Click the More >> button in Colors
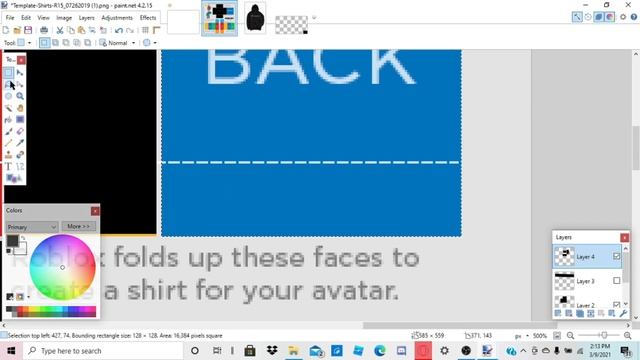The width and height of the screenshot is (640, 360). pyautogui.click(x=78, y=227)
